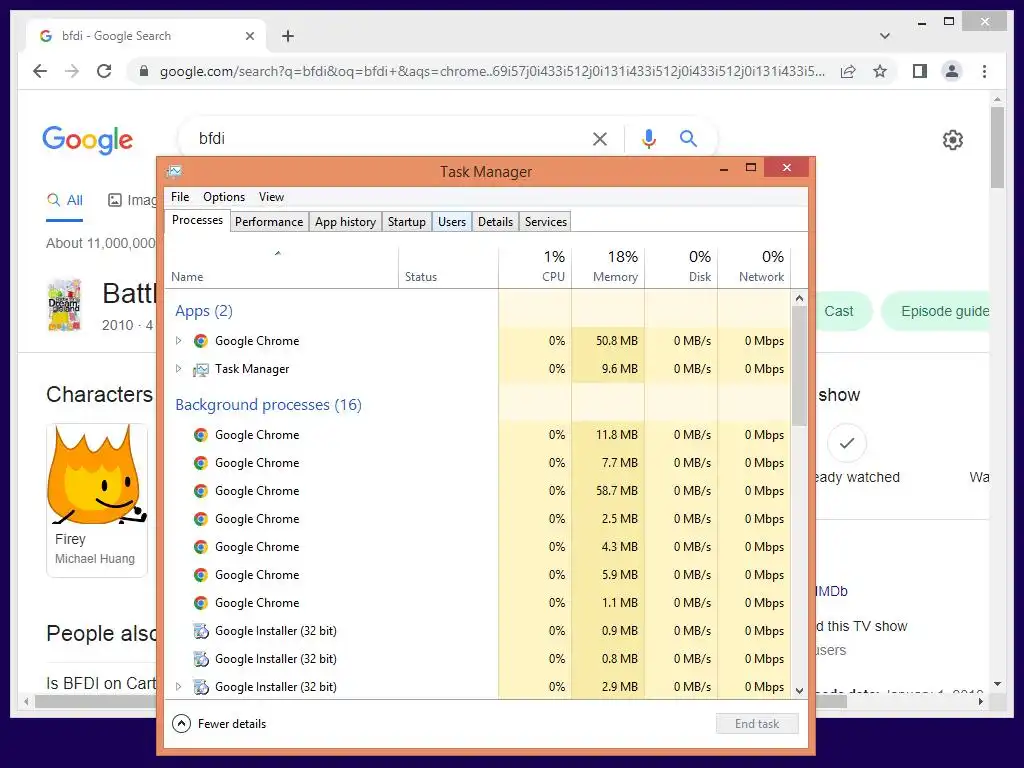Select the Processes tab

point(197,220)
